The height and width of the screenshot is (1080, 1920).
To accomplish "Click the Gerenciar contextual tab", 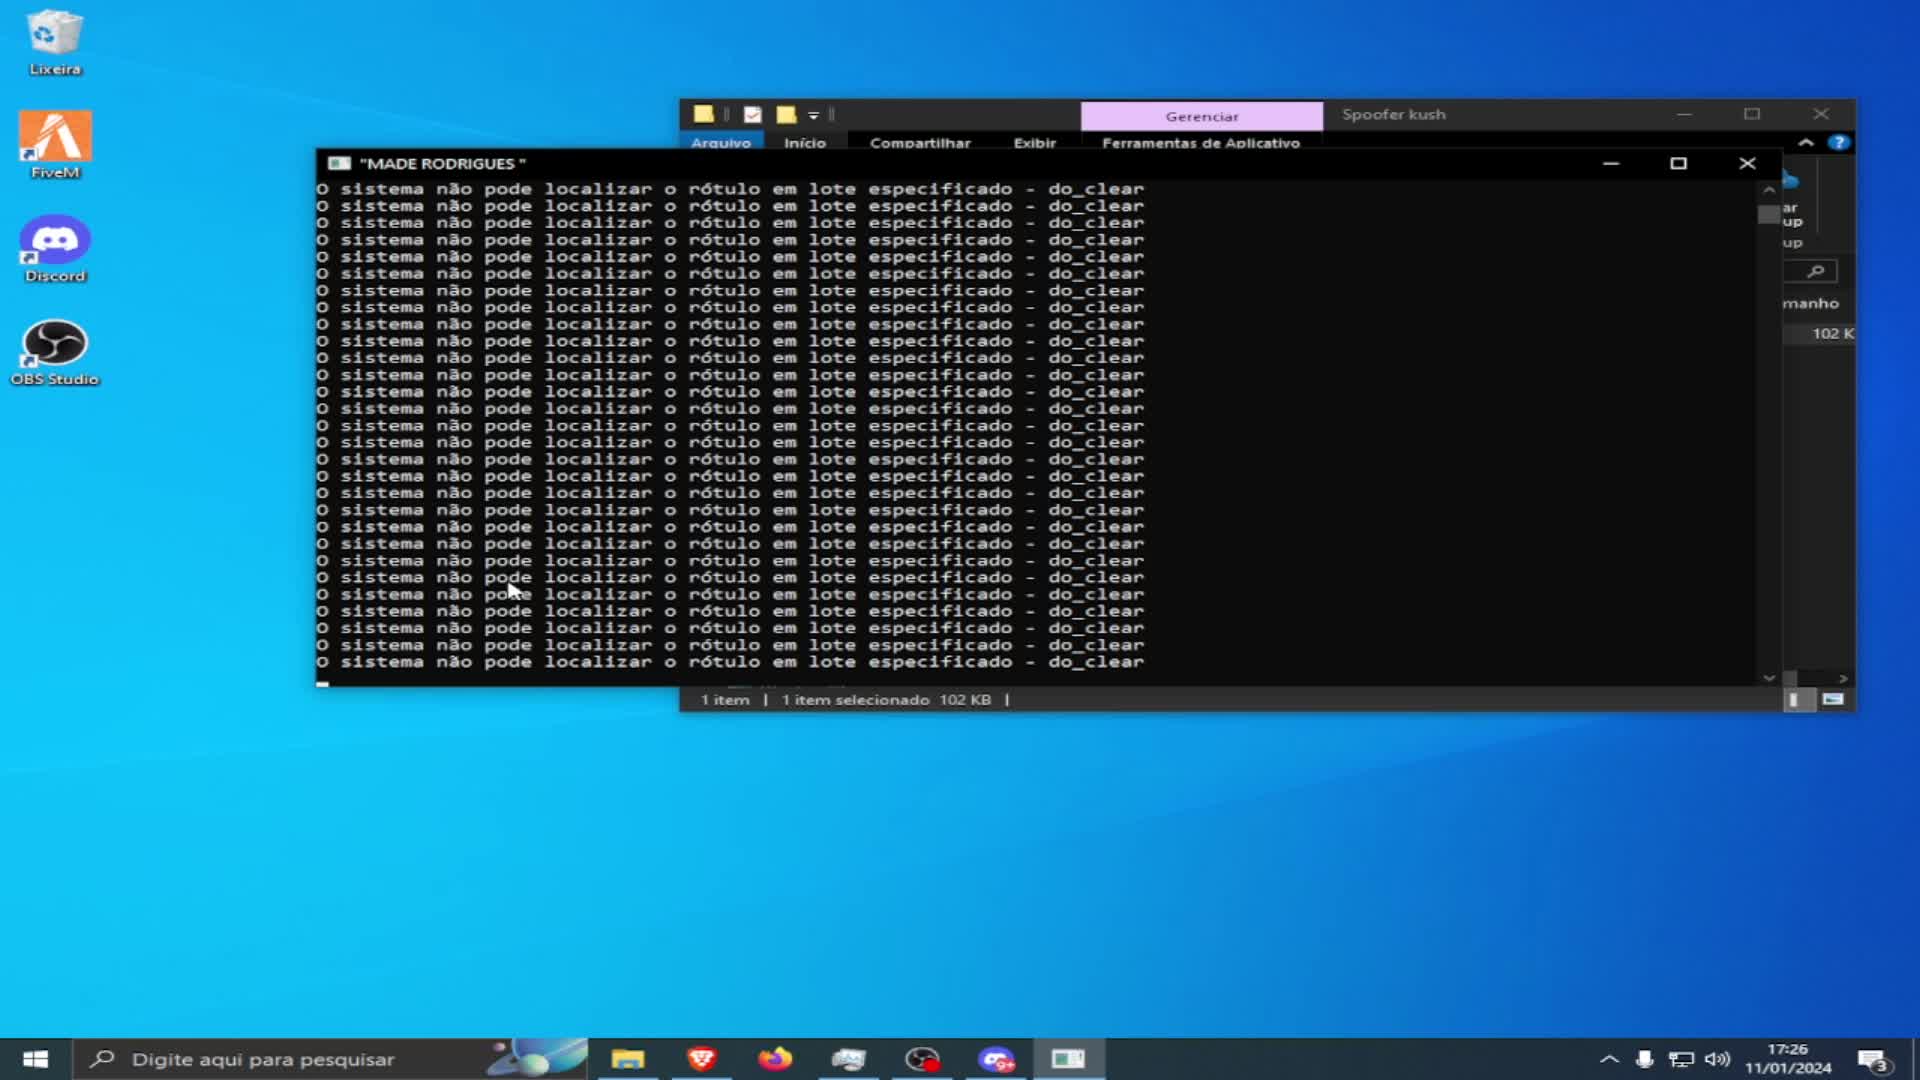I will point(1201,116).
